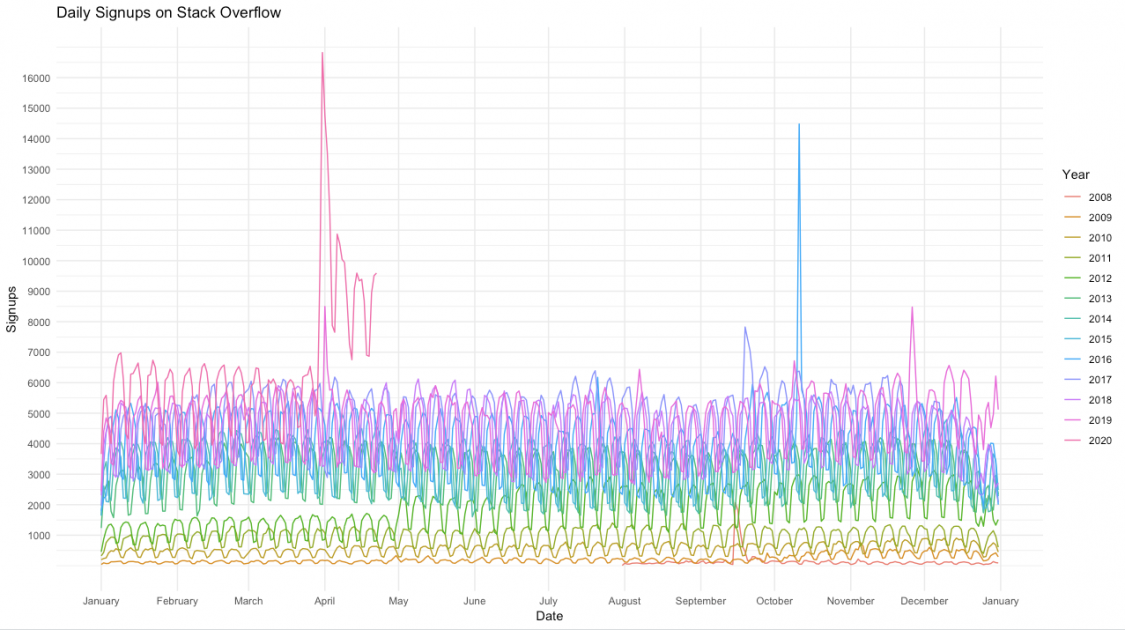Click y-axis value 12000
This screenshot has height=630, width=1125.
pyautogui.click(x=36, y=200)
